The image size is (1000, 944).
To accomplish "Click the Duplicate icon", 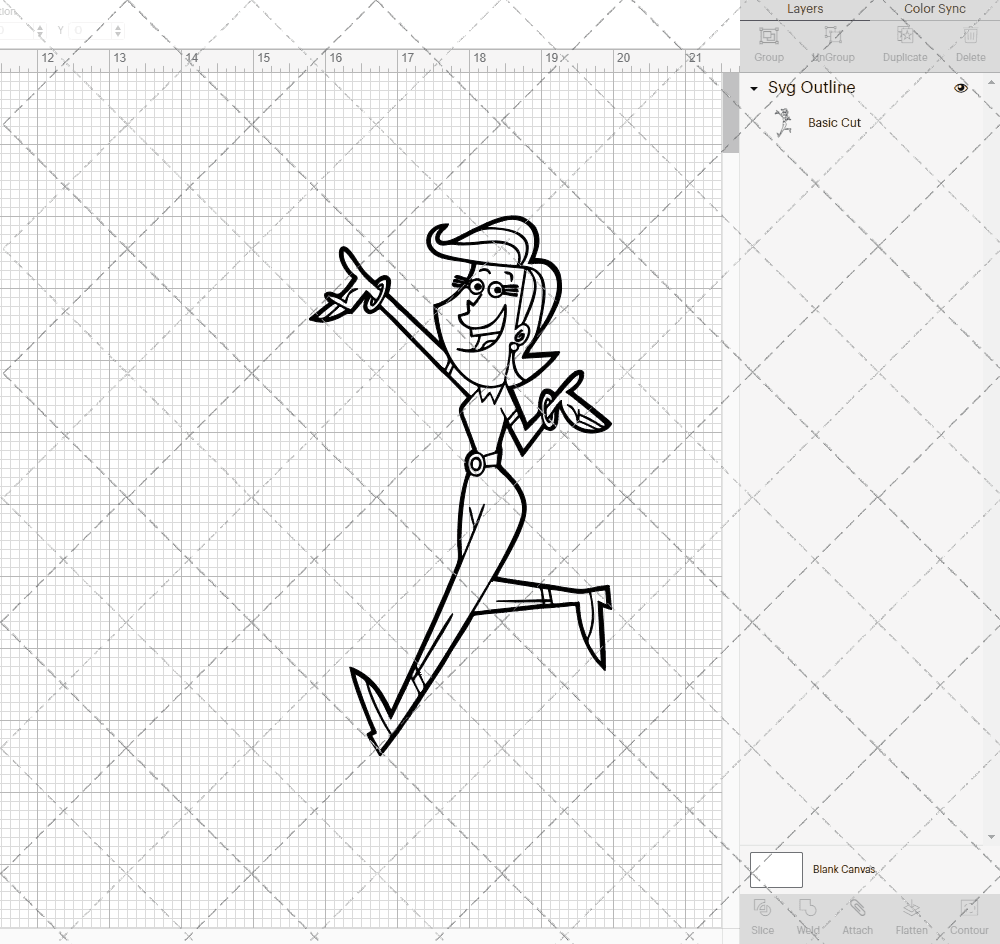I will pos(905,35).
